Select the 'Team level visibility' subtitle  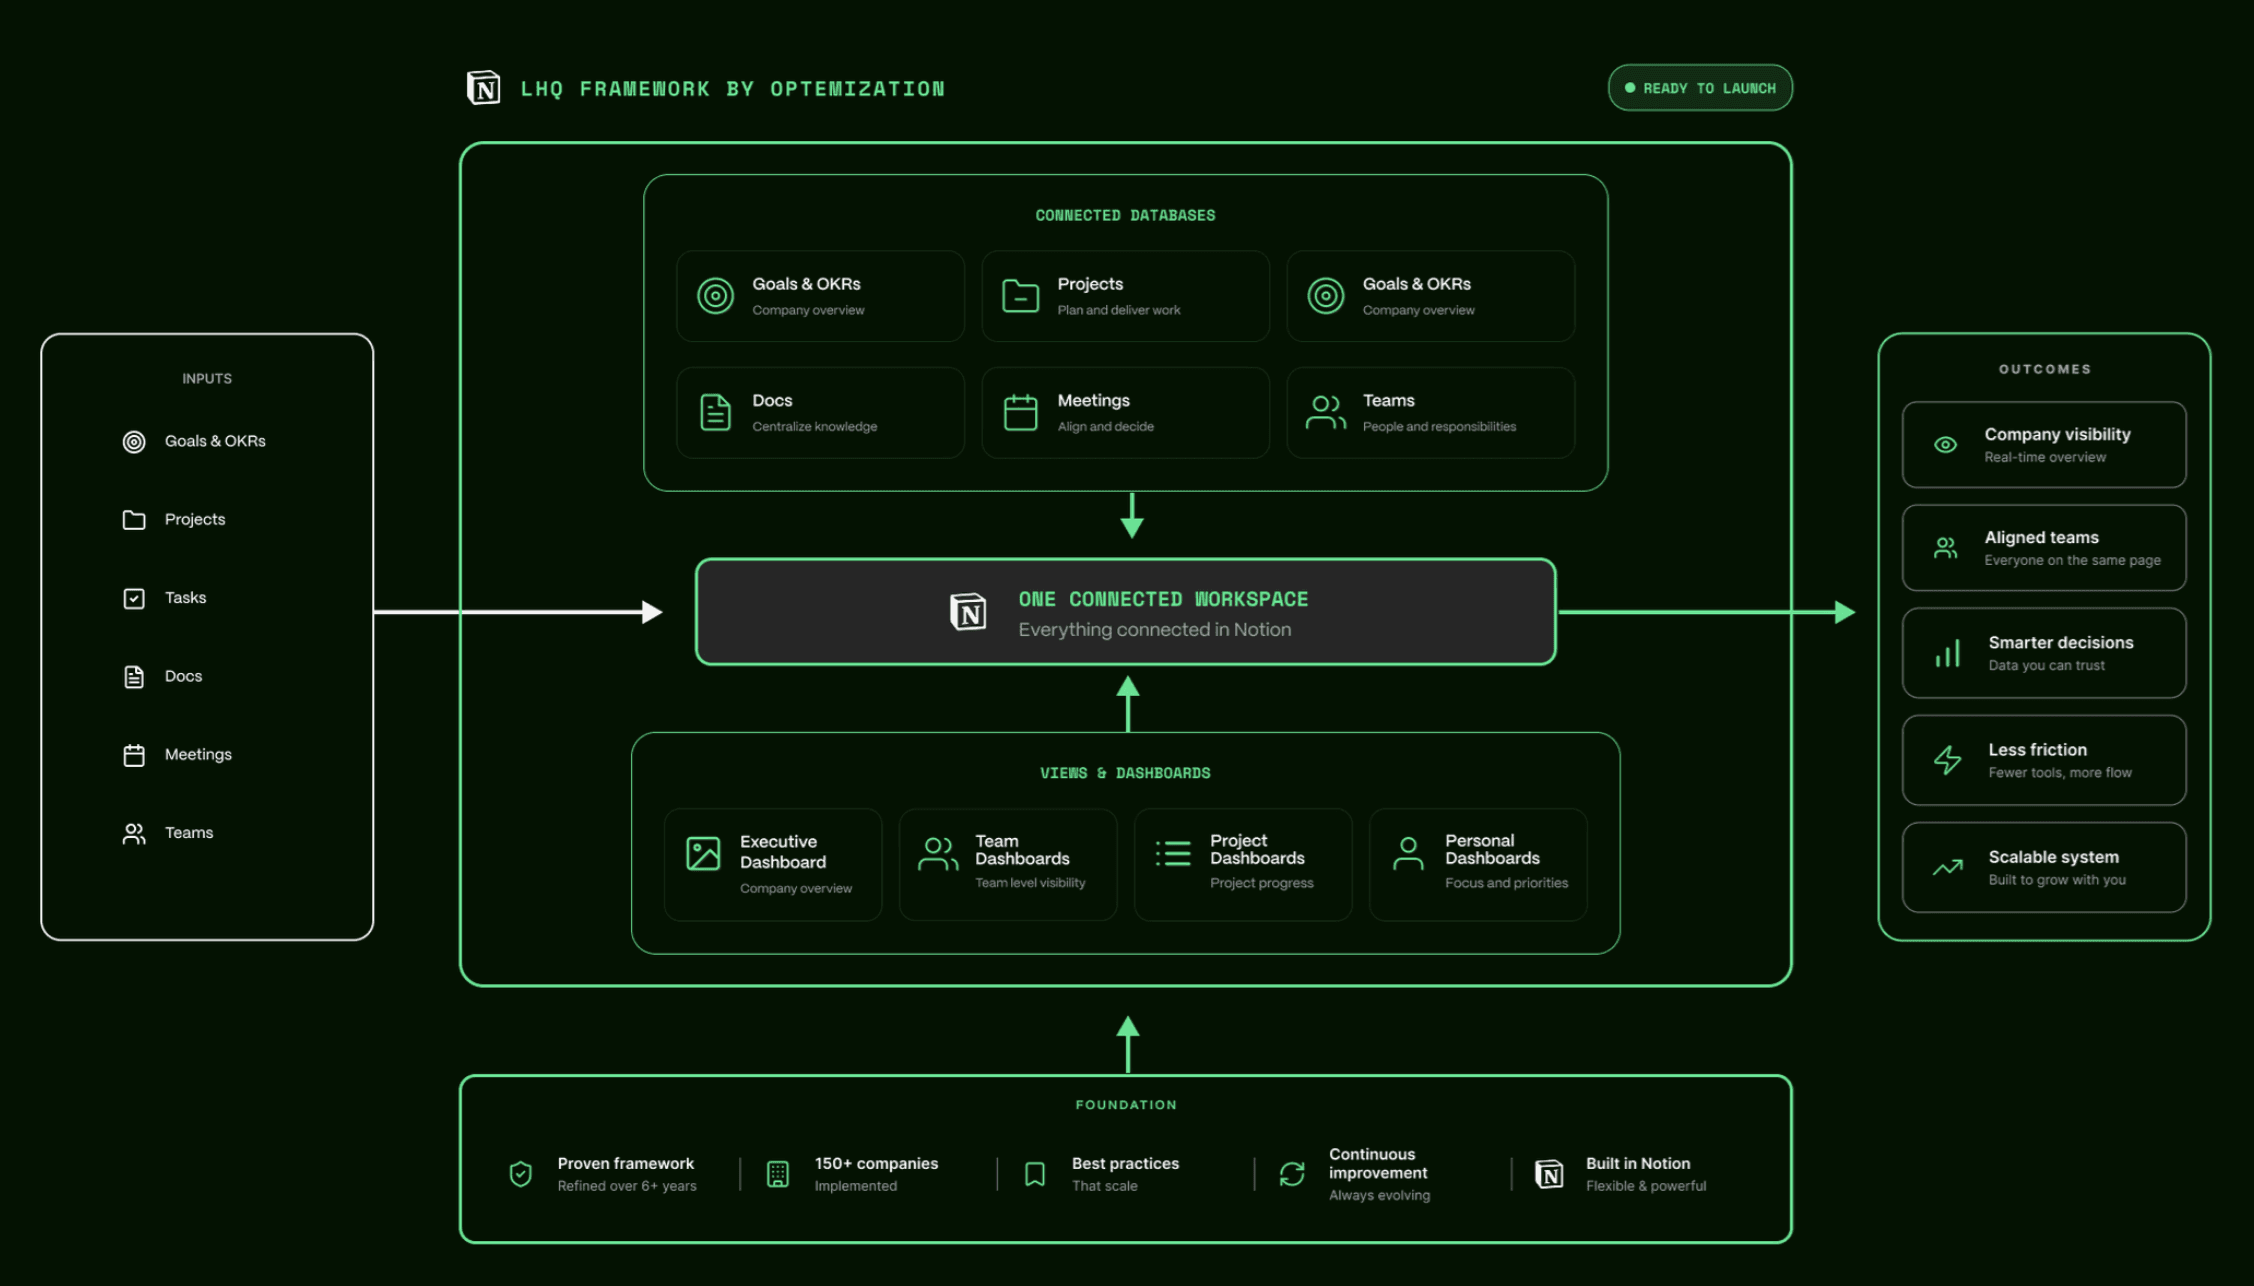click(x=1030, y=883)
